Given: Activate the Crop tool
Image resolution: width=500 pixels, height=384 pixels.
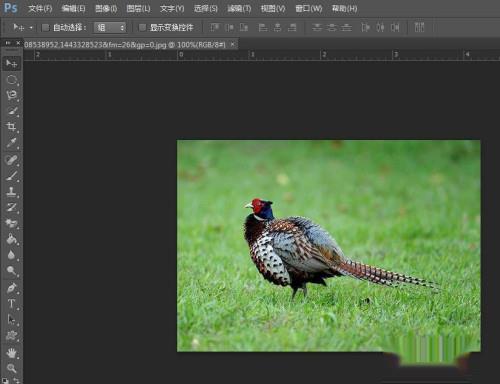Looking at the screenshot, I should pos(11,126).
